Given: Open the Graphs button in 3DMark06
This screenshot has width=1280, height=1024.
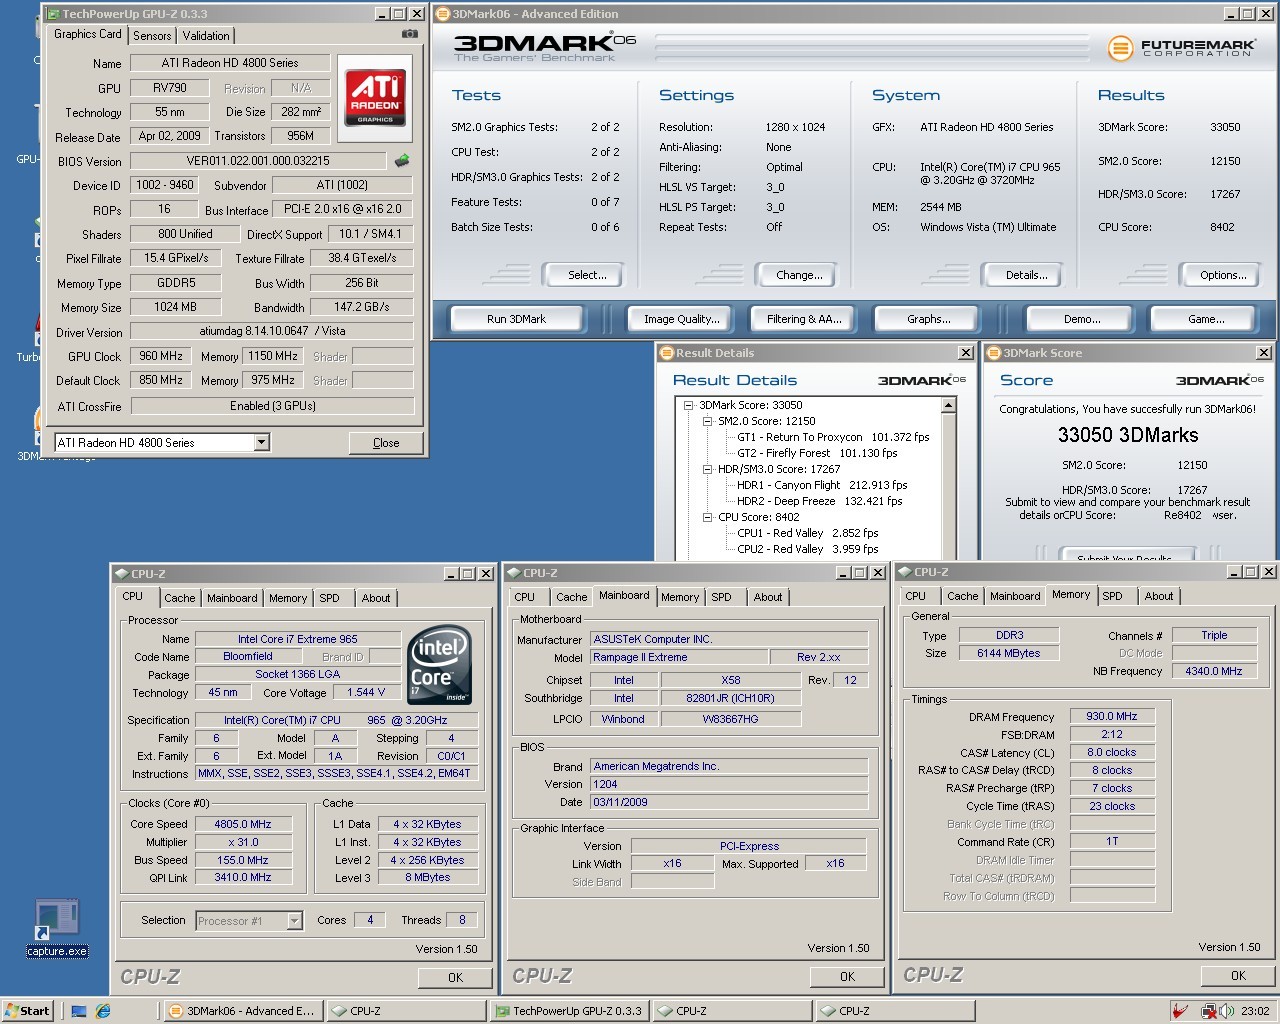Looking at the screenshot, I should pyautogui.click(x=929, y=319).
